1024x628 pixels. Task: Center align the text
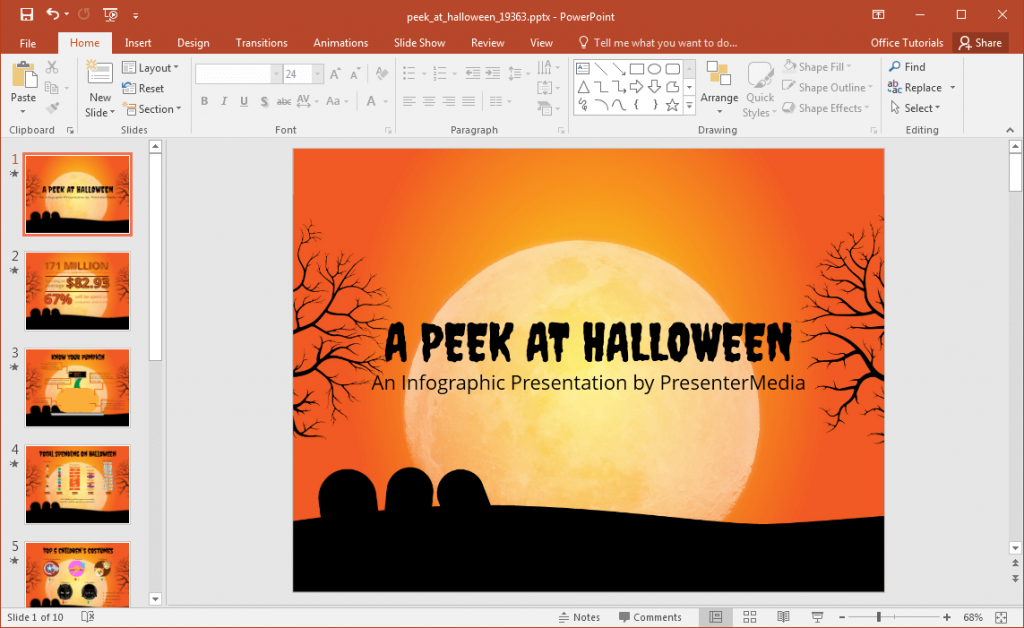point(428,100)
